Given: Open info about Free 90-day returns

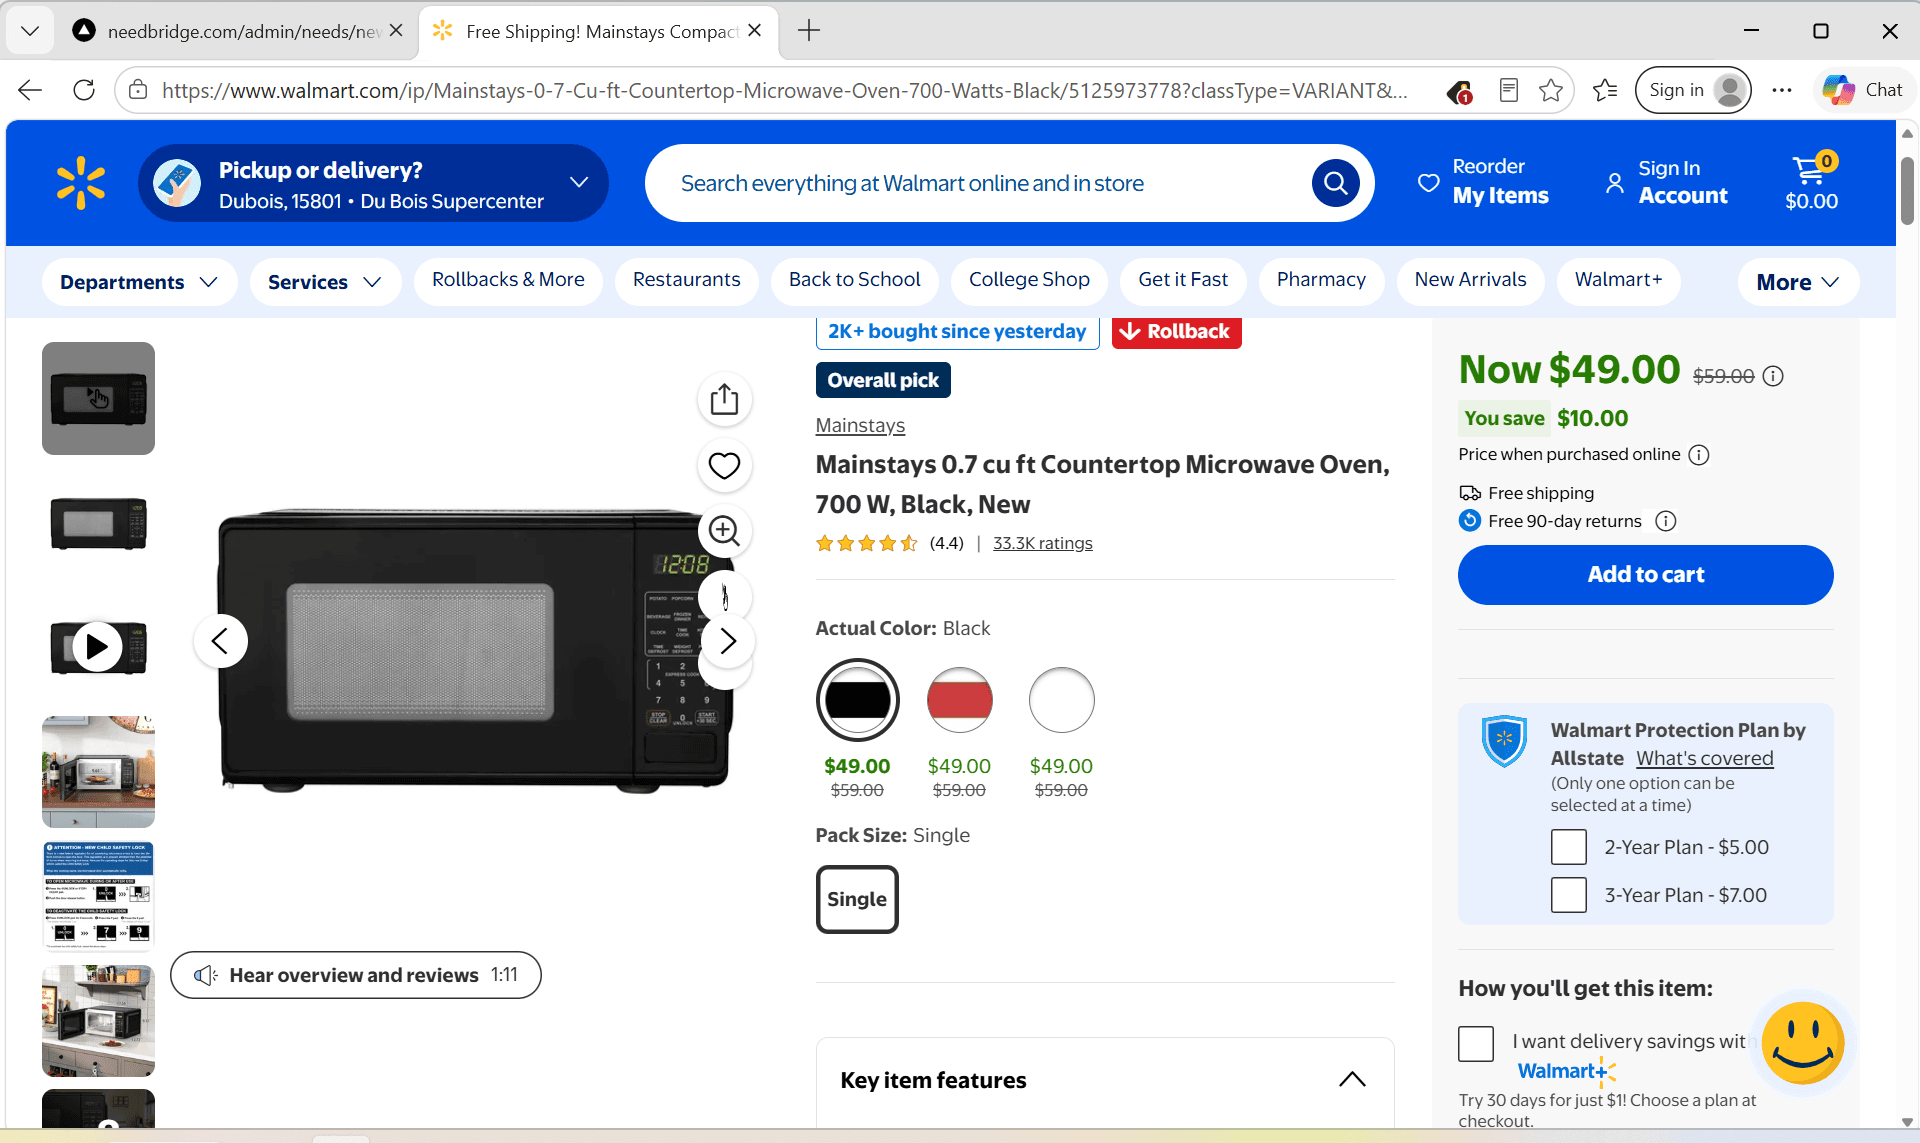Looking at the screenshot, I should [1666, 521].
